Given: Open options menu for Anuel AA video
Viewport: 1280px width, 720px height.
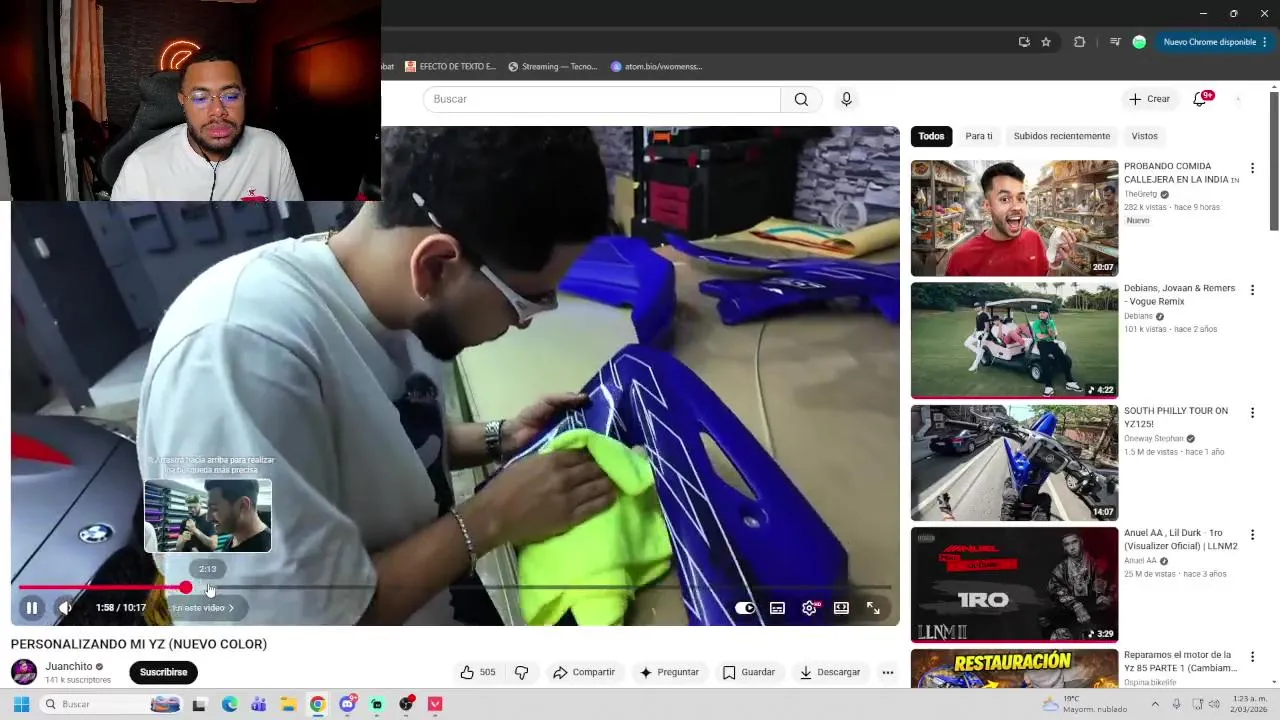Looking at the screenshot, I should [1252, 535].
